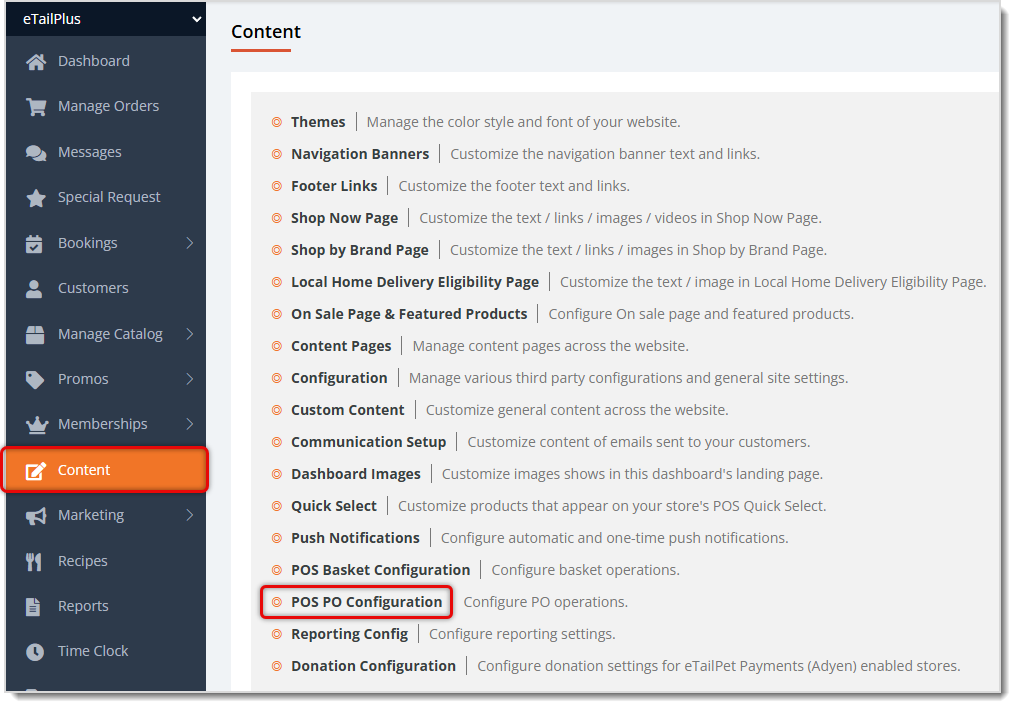Viewport: 1016px width, 708px height.
Task: Click the Promos tag icon
Action: [x=35, y=380]
